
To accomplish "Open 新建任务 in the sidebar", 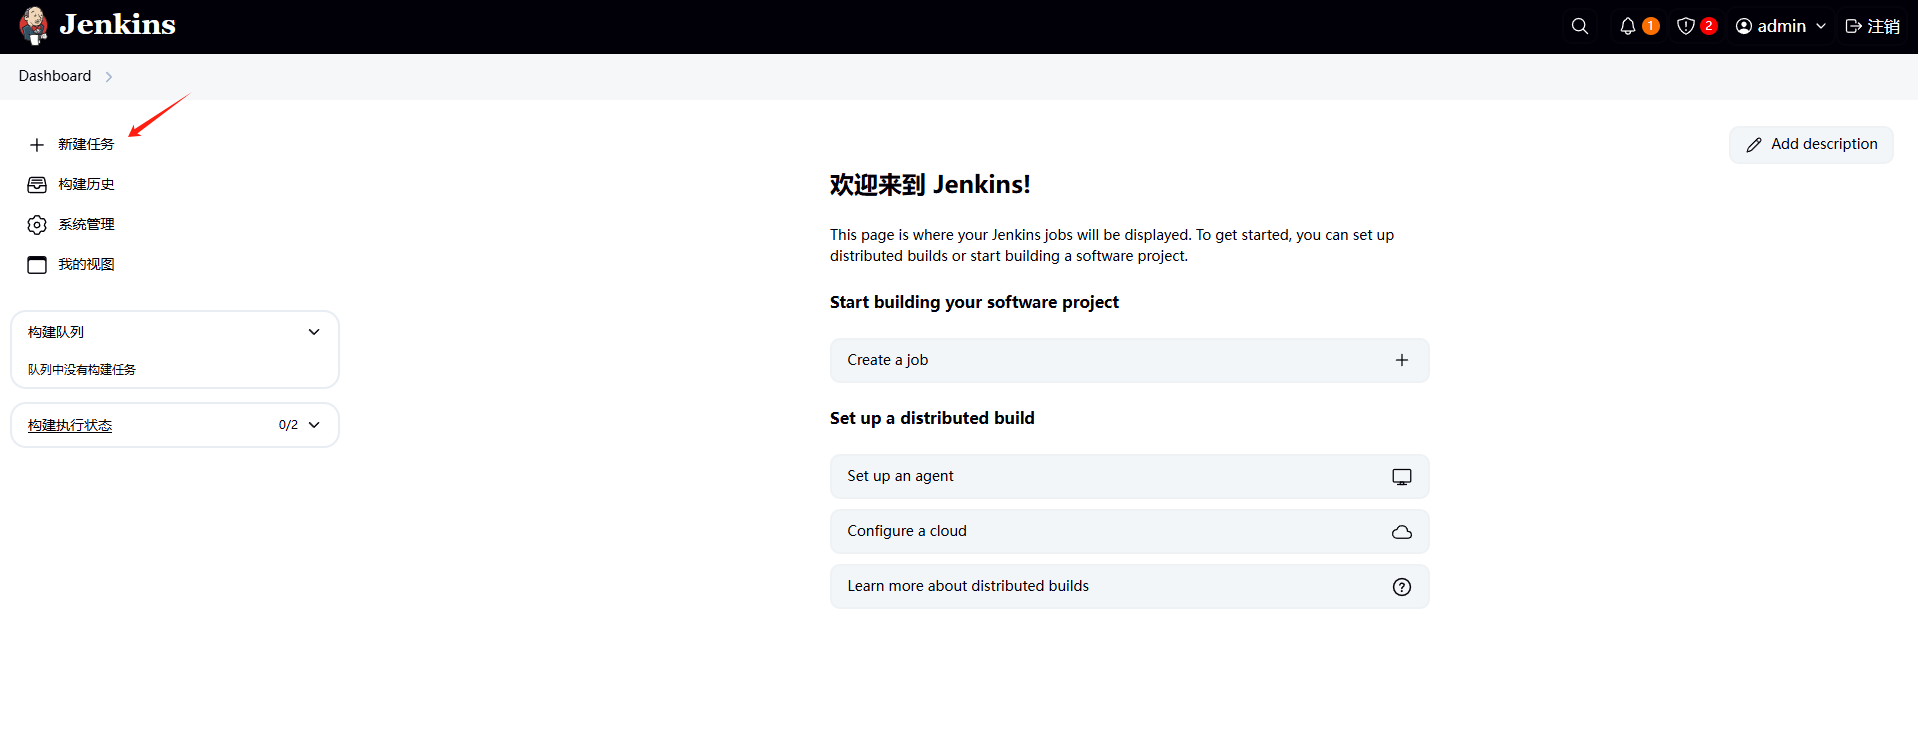I will point(86,144).
